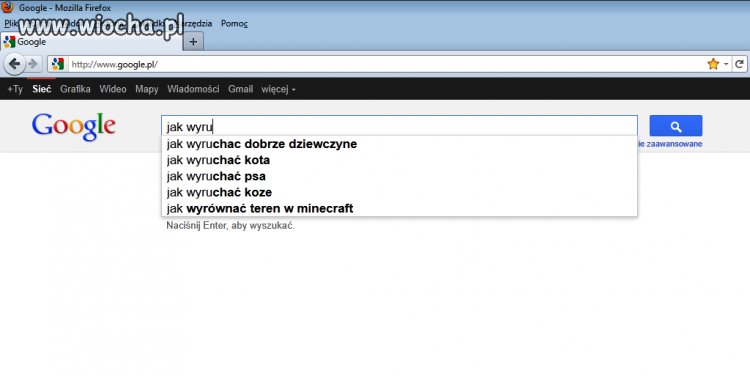
Task: Click the zaawansowane search link
Action: pos(670,144)
